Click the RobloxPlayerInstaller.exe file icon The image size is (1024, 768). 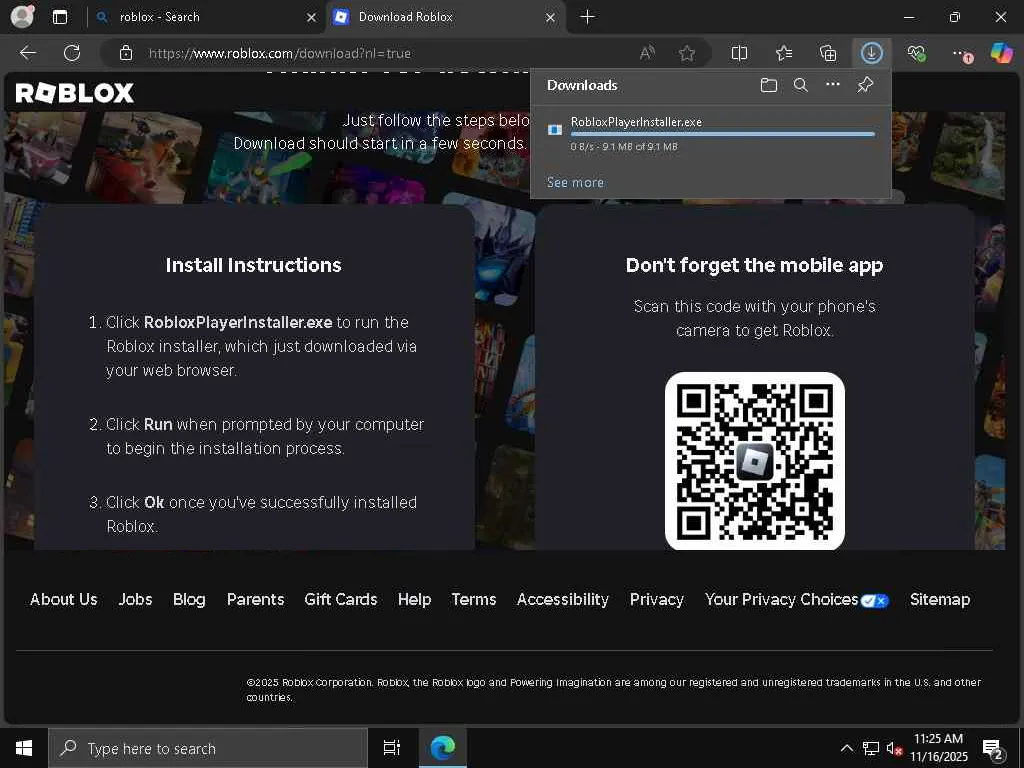click(x=555, y=130)
